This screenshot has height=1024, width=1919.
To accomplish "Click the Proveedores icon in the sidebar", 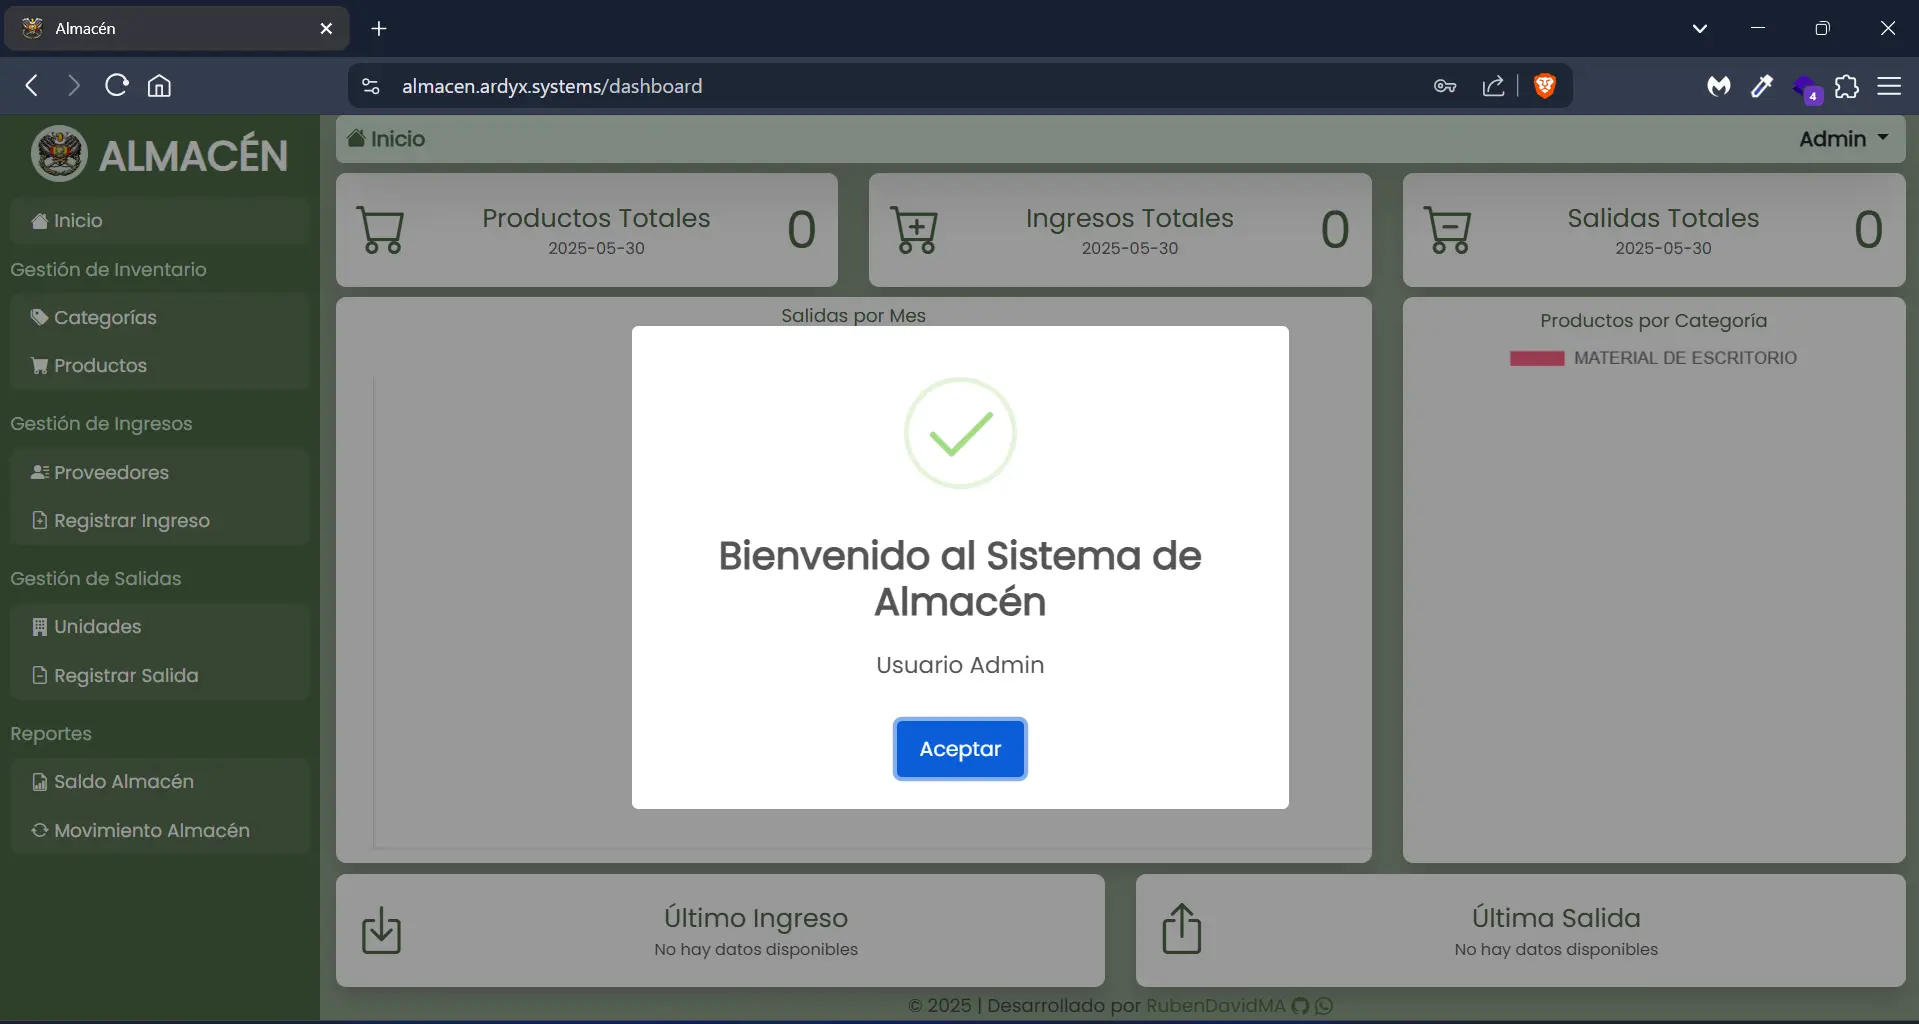I will click(39, 472).
